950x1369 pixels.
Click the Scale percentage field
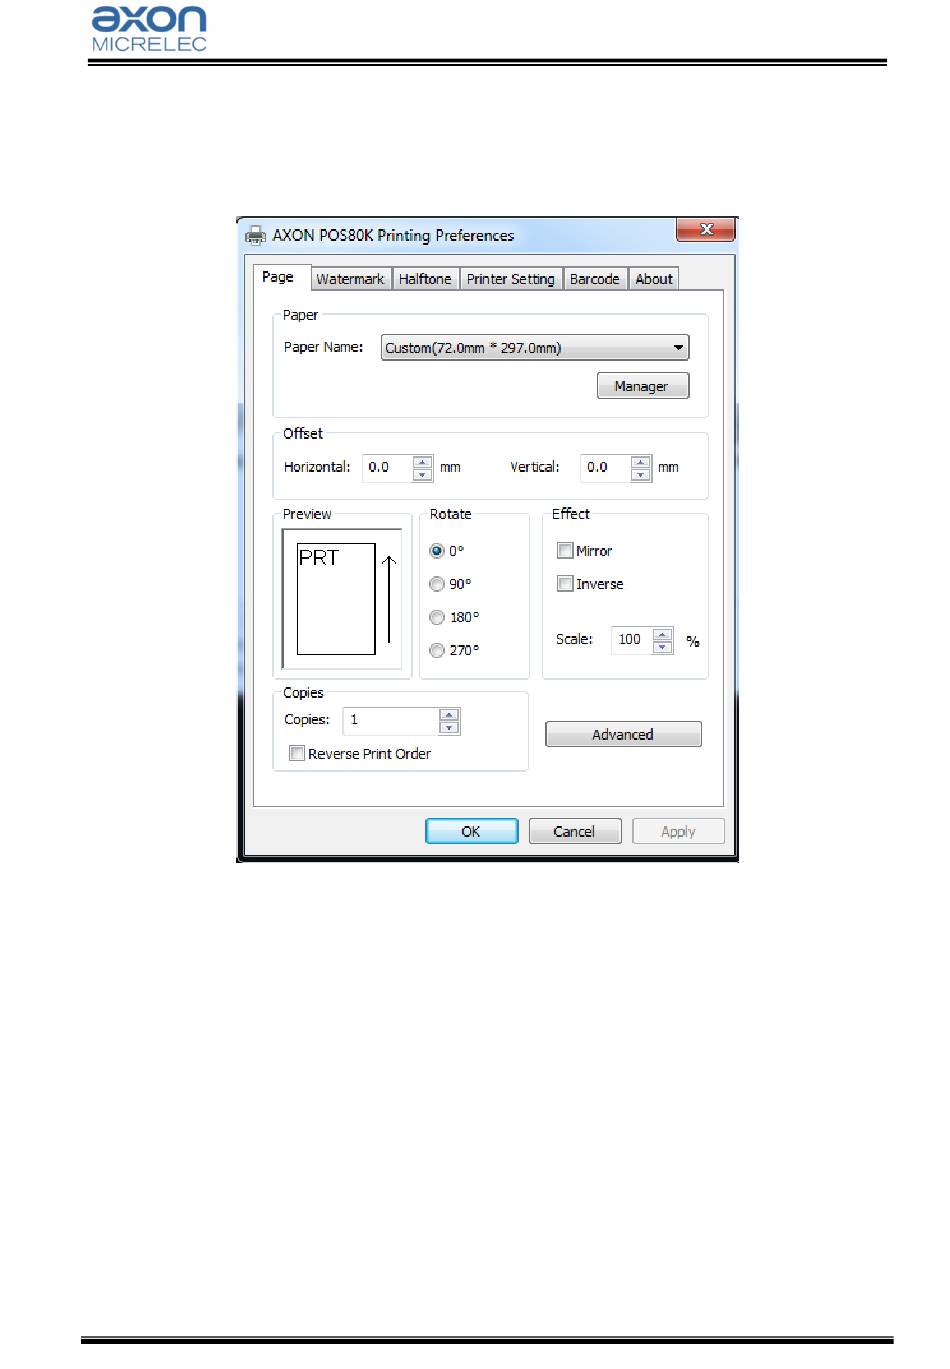point(632,640)
